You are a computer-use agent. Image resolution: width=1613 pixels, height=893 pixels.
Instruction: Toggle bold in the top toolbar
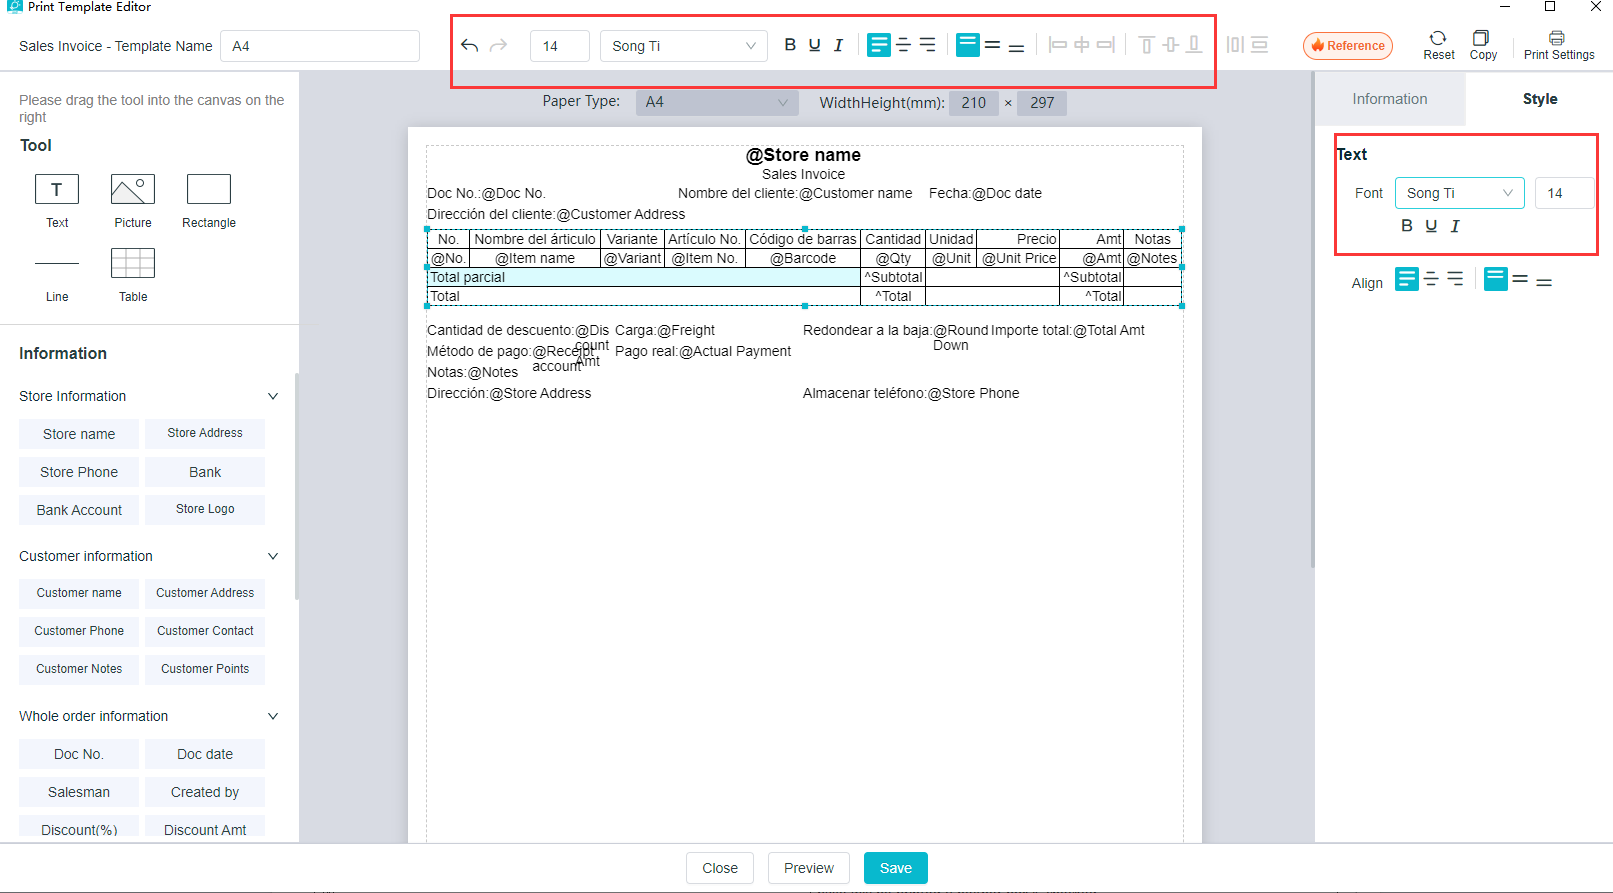pyautogui.click(x=790, y=45)
